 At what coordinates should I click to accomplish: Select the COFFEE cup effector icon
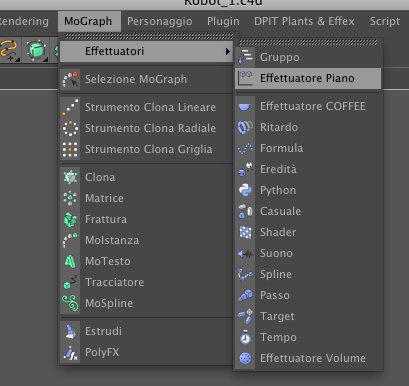[246, 106]
